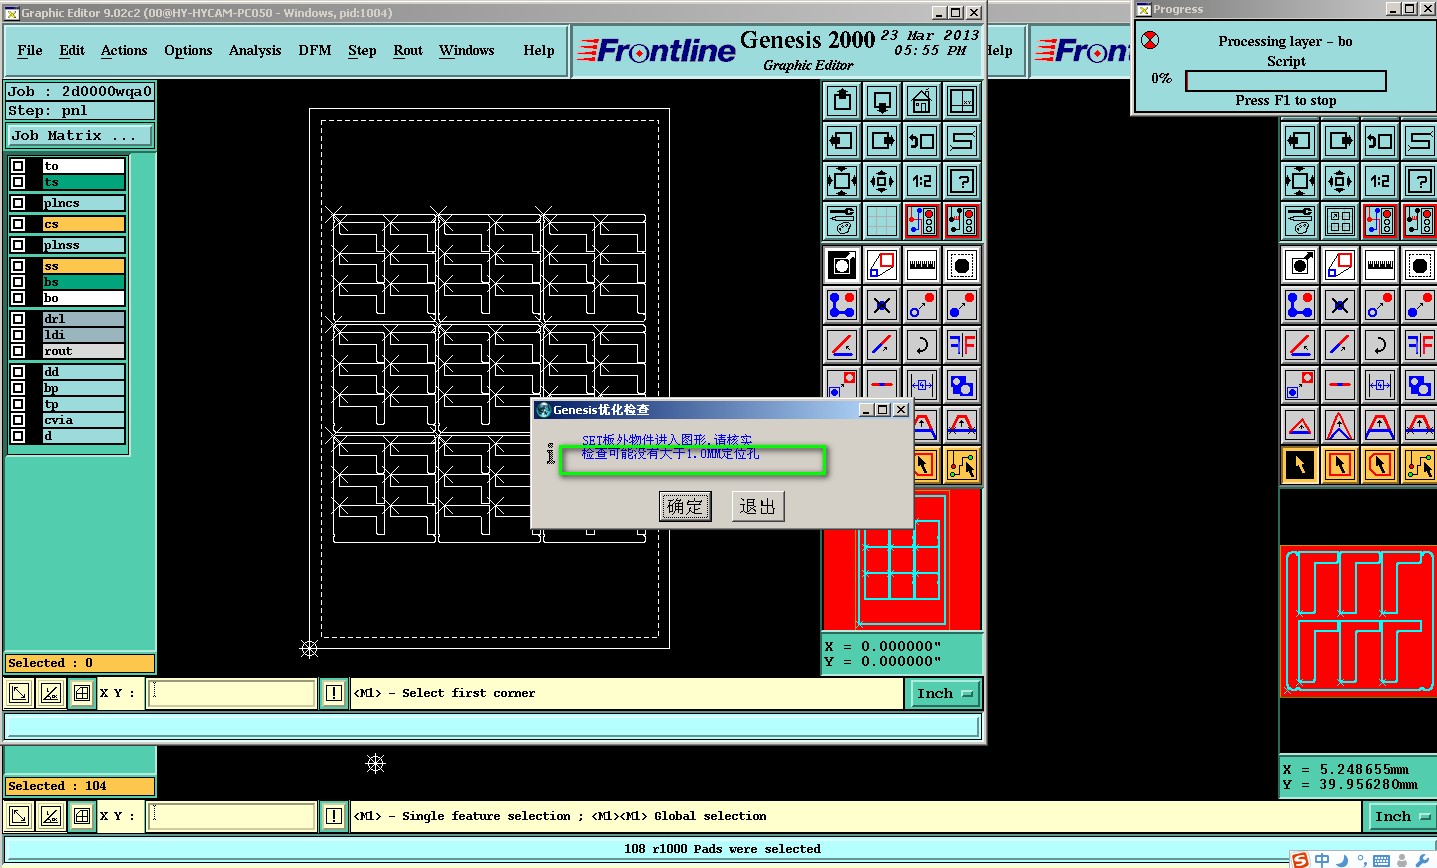
Task: Open the Help menu in front editor
Action: coord(539,50)
